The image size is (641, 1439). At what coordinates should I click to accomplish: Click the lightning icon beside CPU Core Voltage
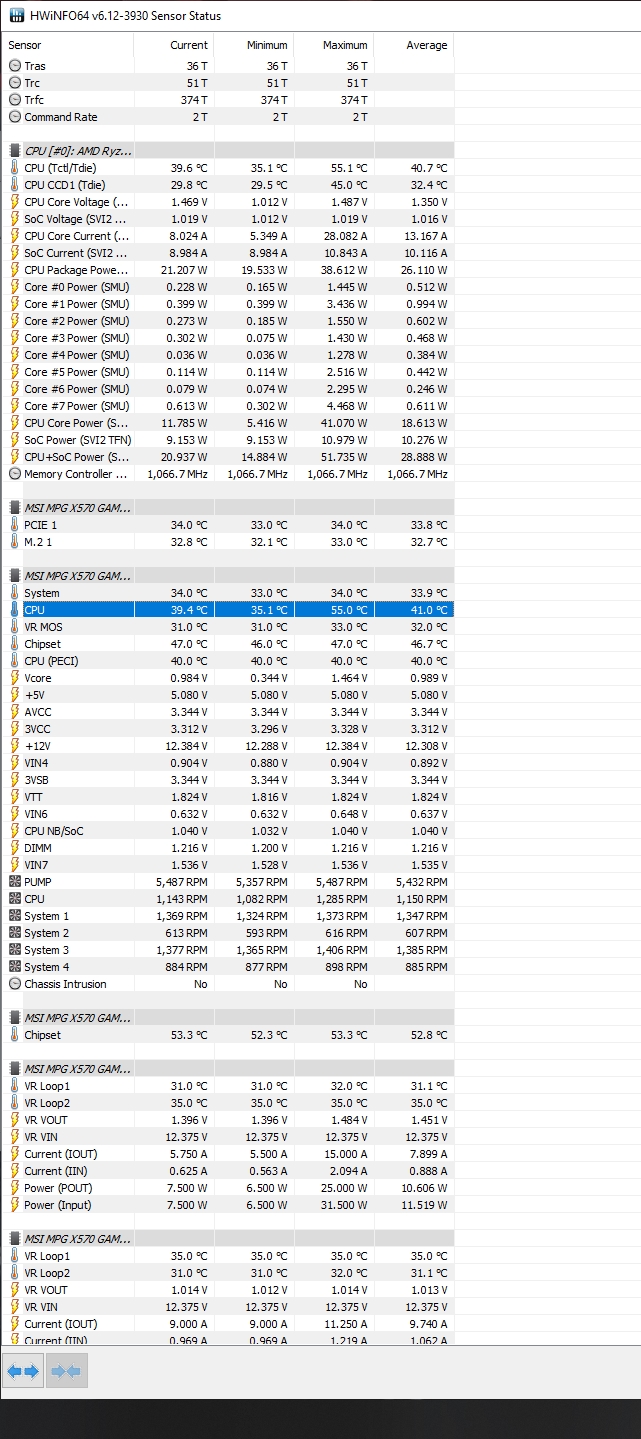click(14, 202)
